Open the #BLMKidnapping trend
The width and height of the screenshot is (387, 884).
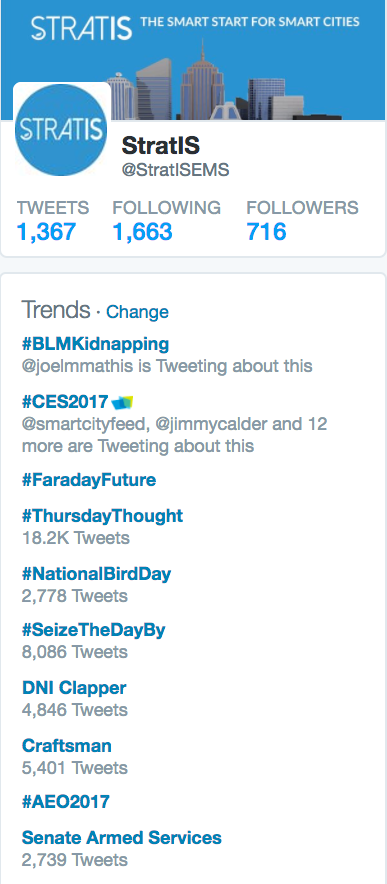(95, 343)
